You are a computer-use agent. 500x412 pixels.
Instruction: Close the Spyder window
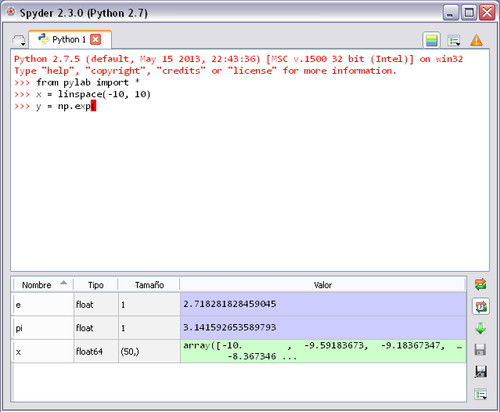coord(487,13)
